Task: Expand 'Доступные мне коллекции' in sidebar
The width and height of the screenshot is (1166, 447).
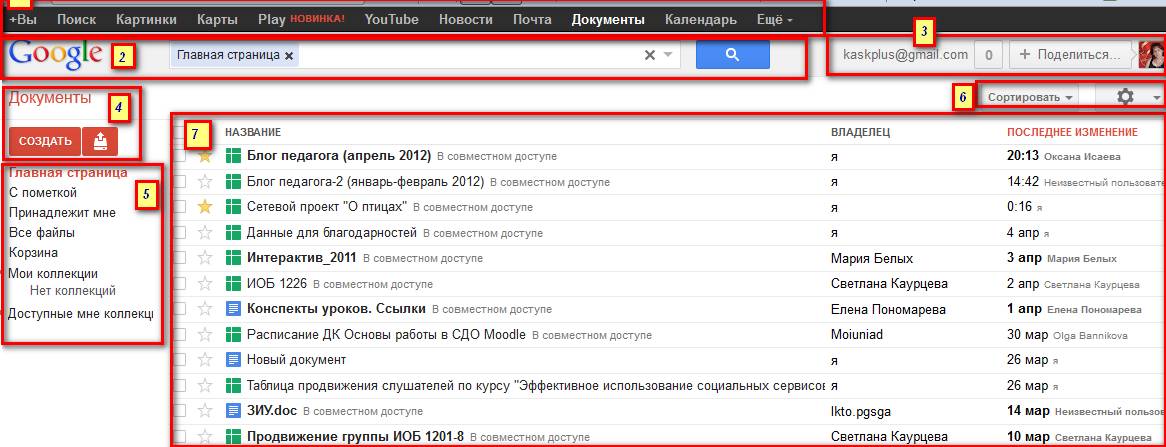Action: 80,314
